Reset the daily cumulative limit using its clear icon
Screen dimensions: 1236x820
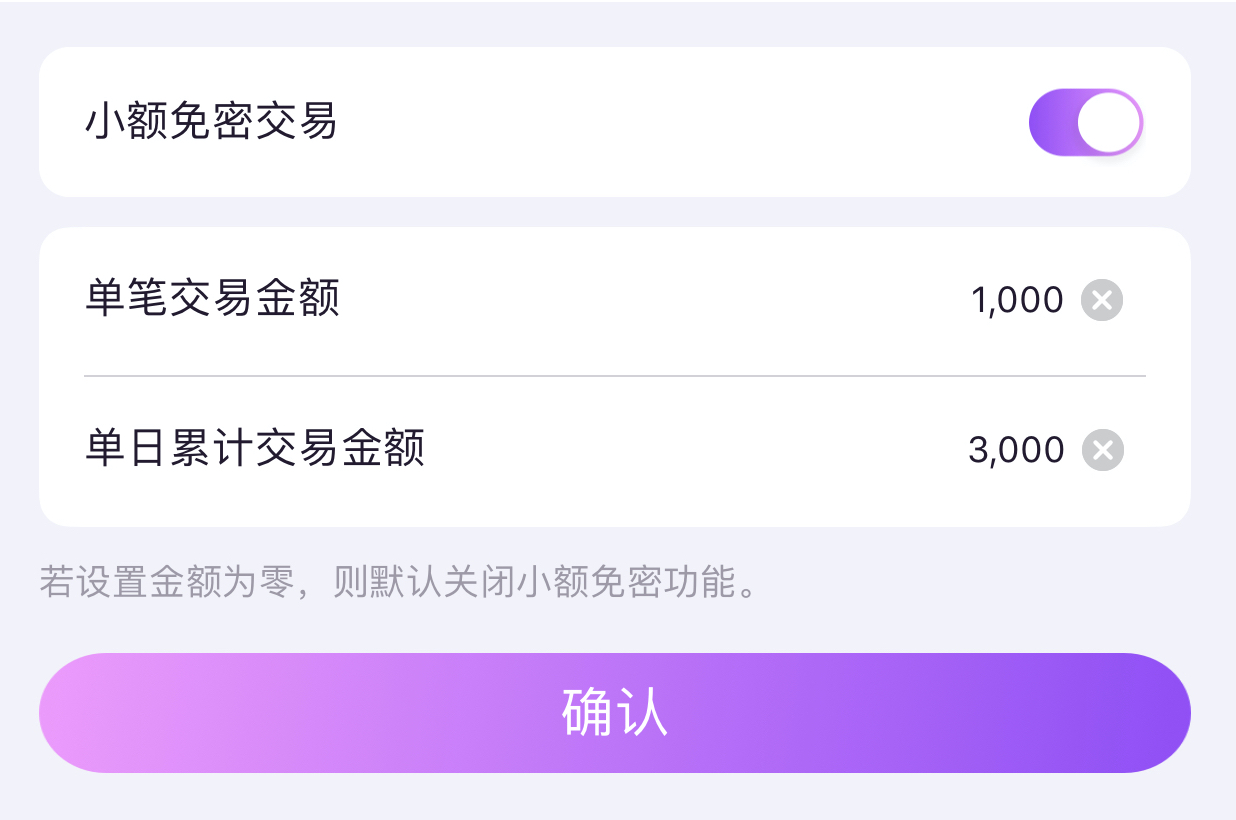point(1102,450)
